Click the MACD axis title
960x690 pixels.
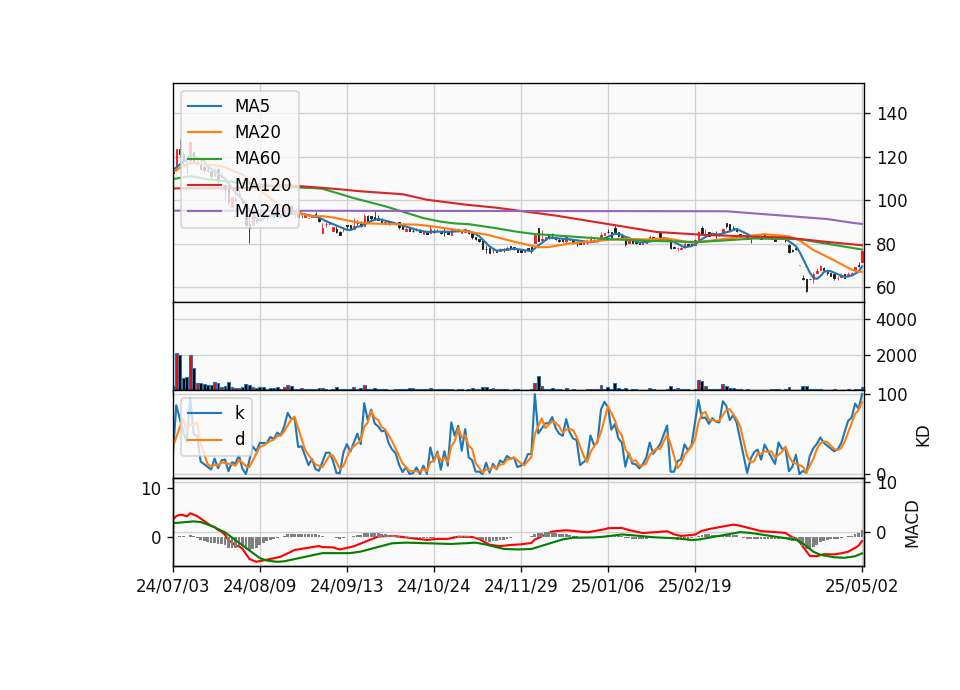click(912, 524)
